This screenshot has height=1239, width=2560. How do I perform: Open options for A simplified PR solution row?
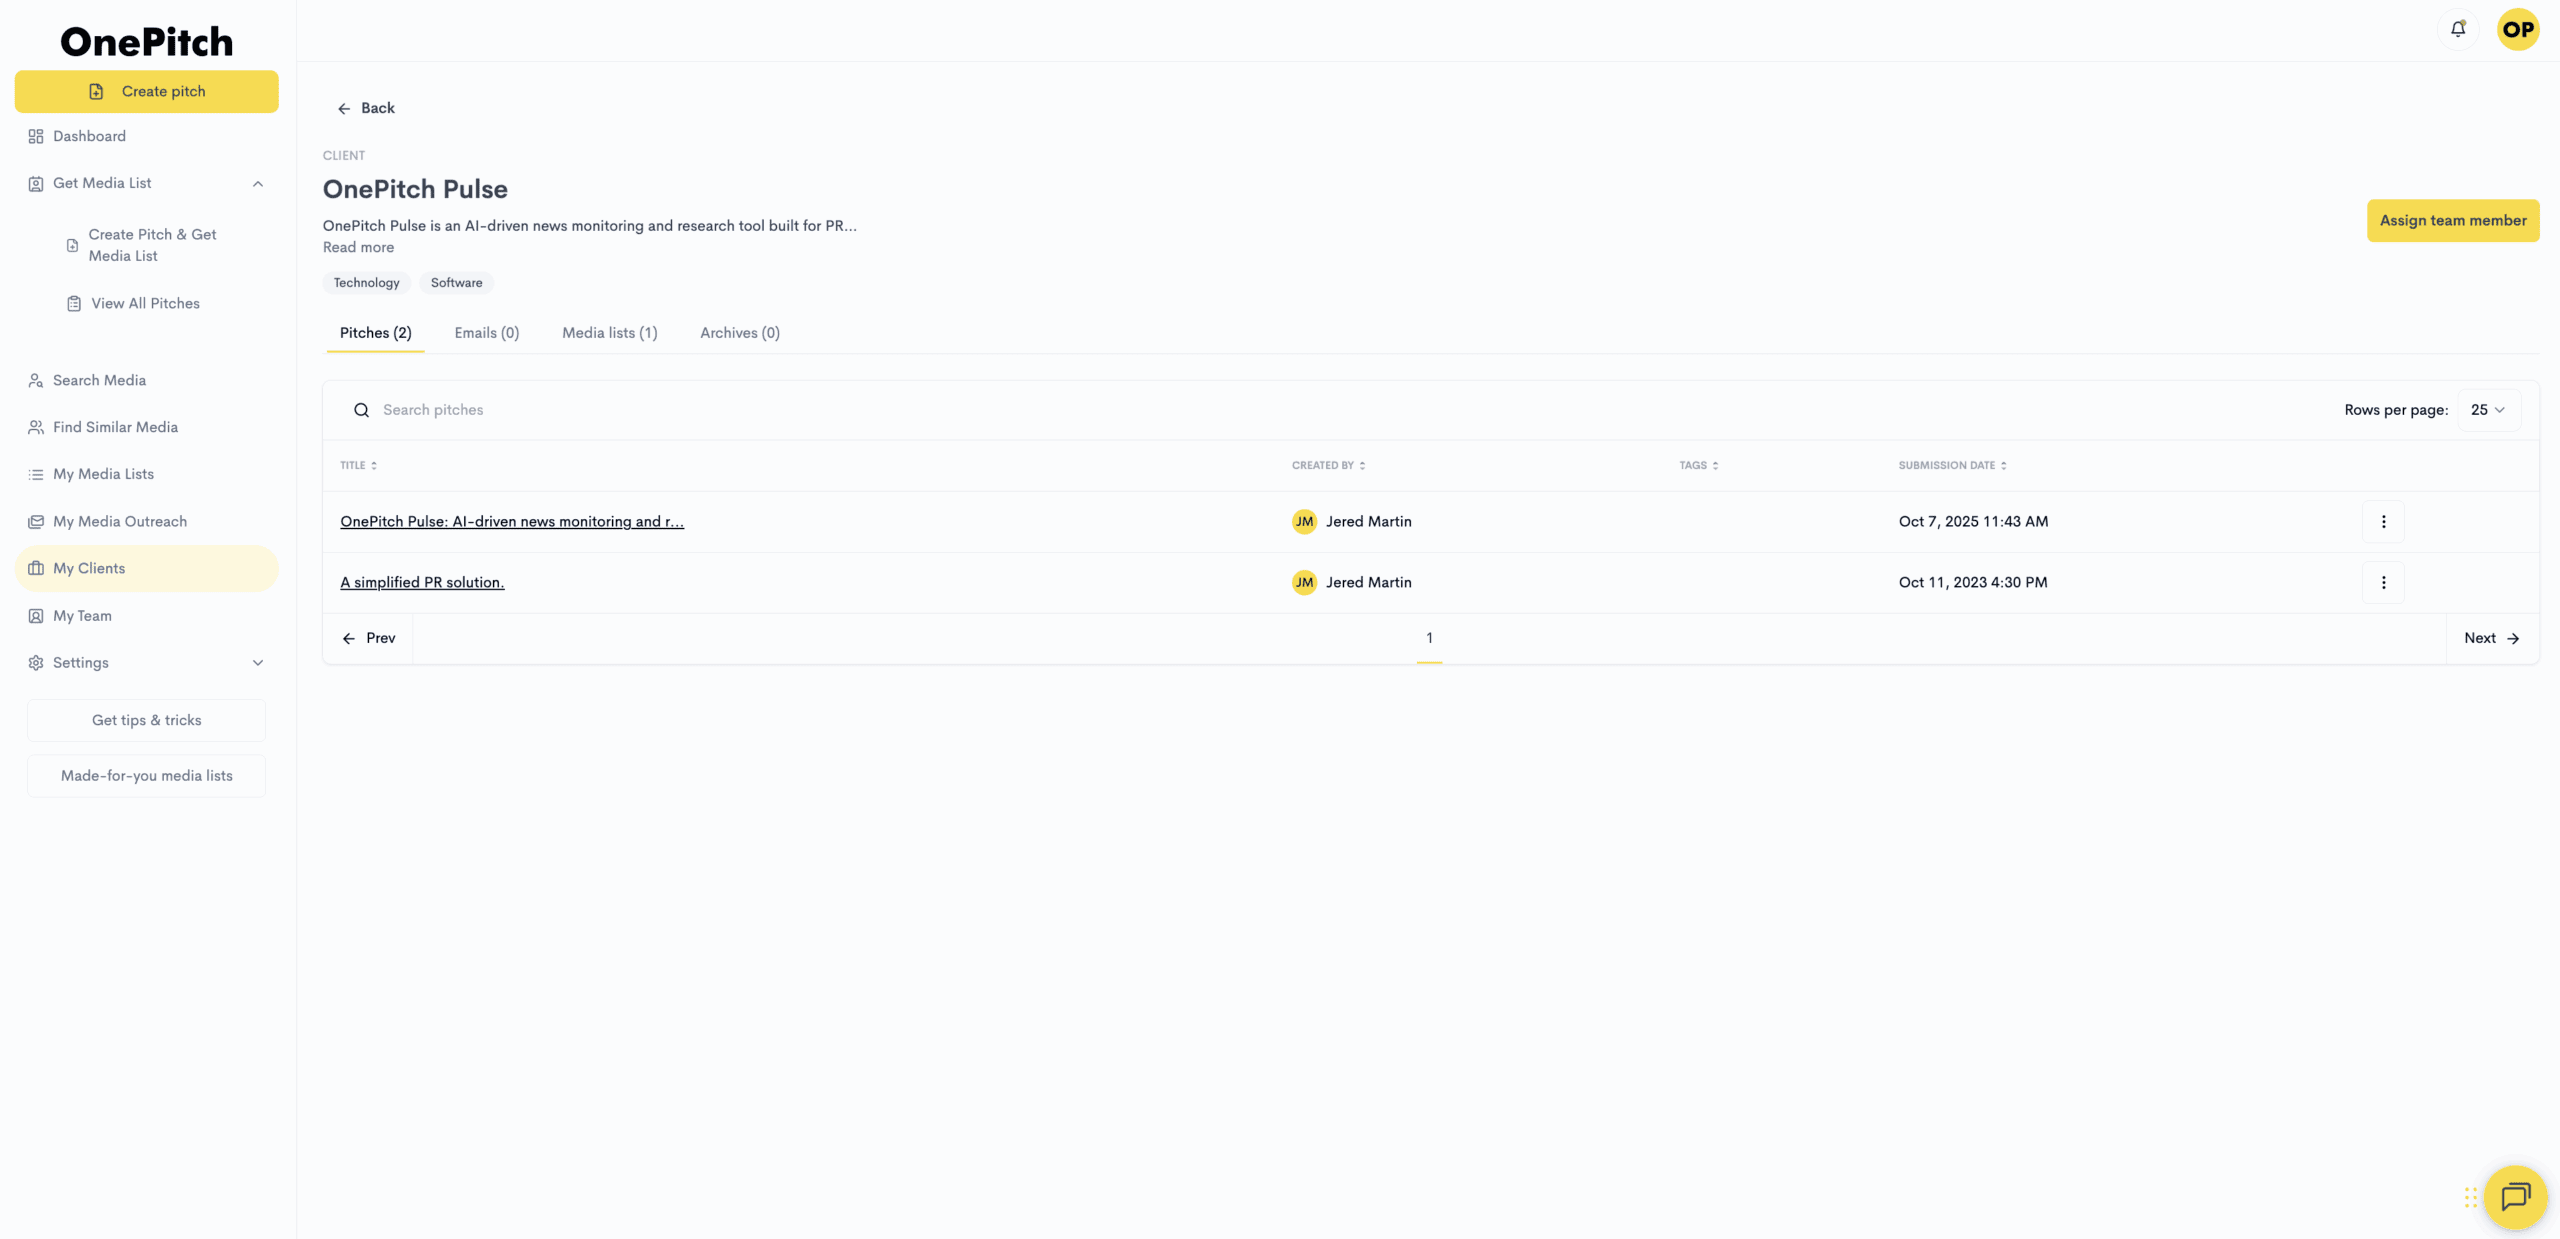(2383, 582)
